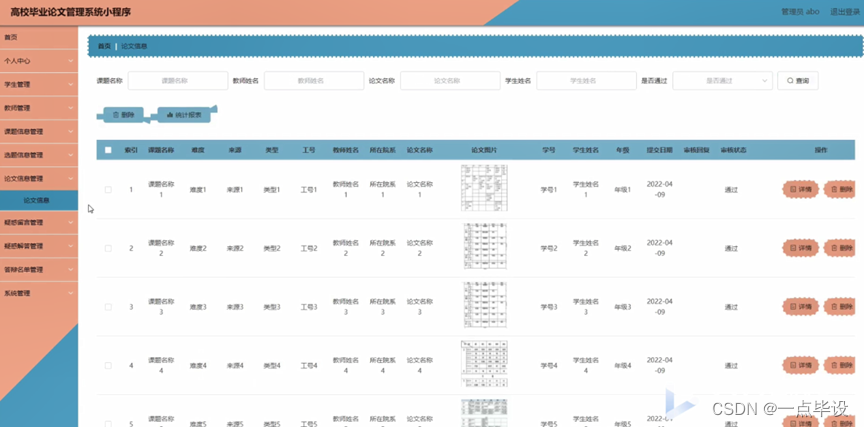This screenshot has width=864, height=427.
Task: Click the 来源2 cell
Action: (235, 248)
